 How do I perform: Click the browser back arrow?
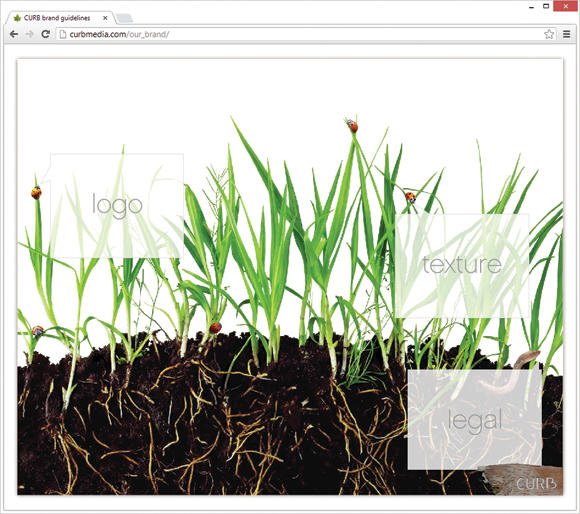coord(14,34)
